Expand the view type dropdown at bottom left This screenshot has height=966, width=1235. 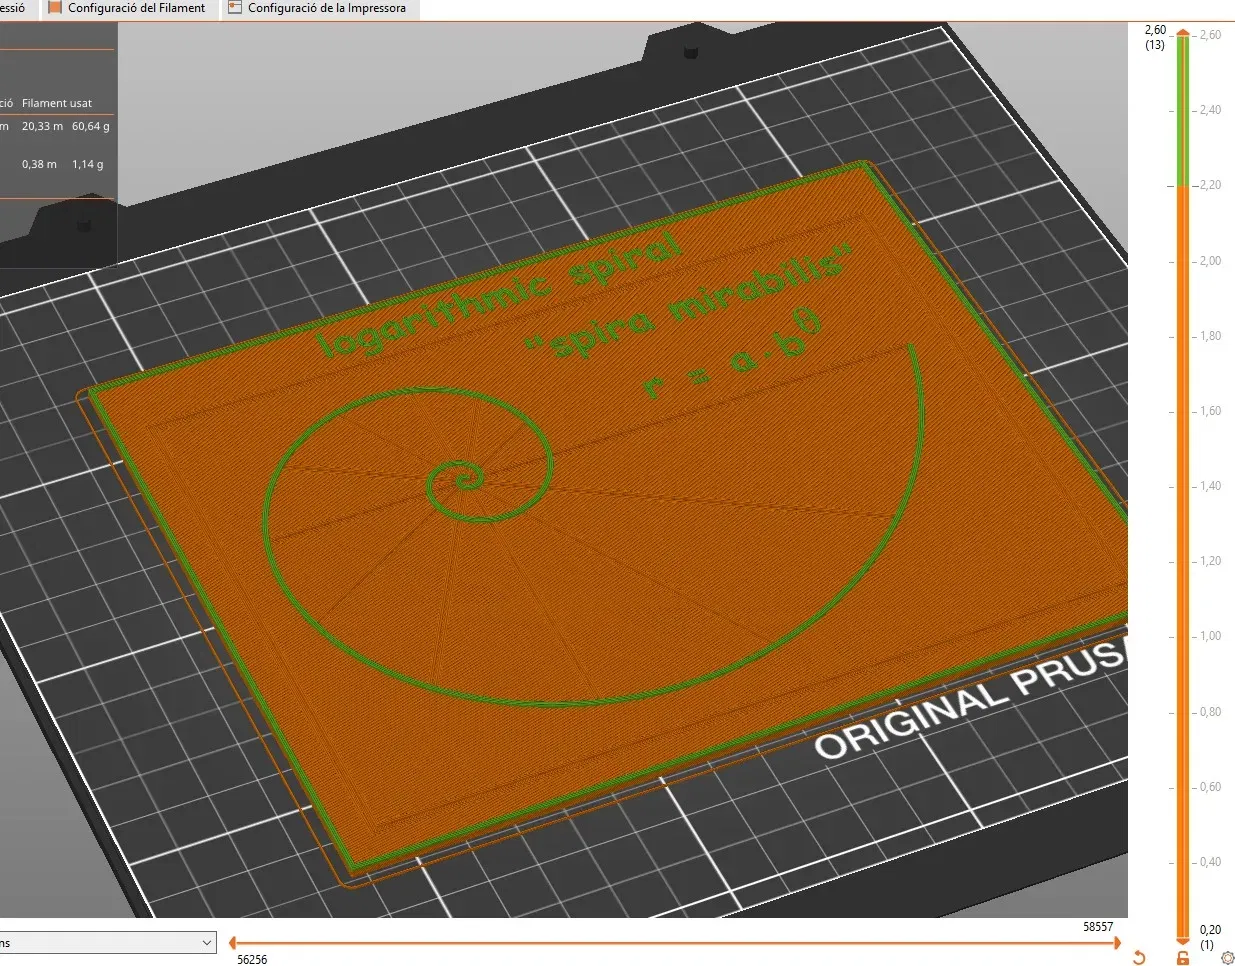(107, 942)
